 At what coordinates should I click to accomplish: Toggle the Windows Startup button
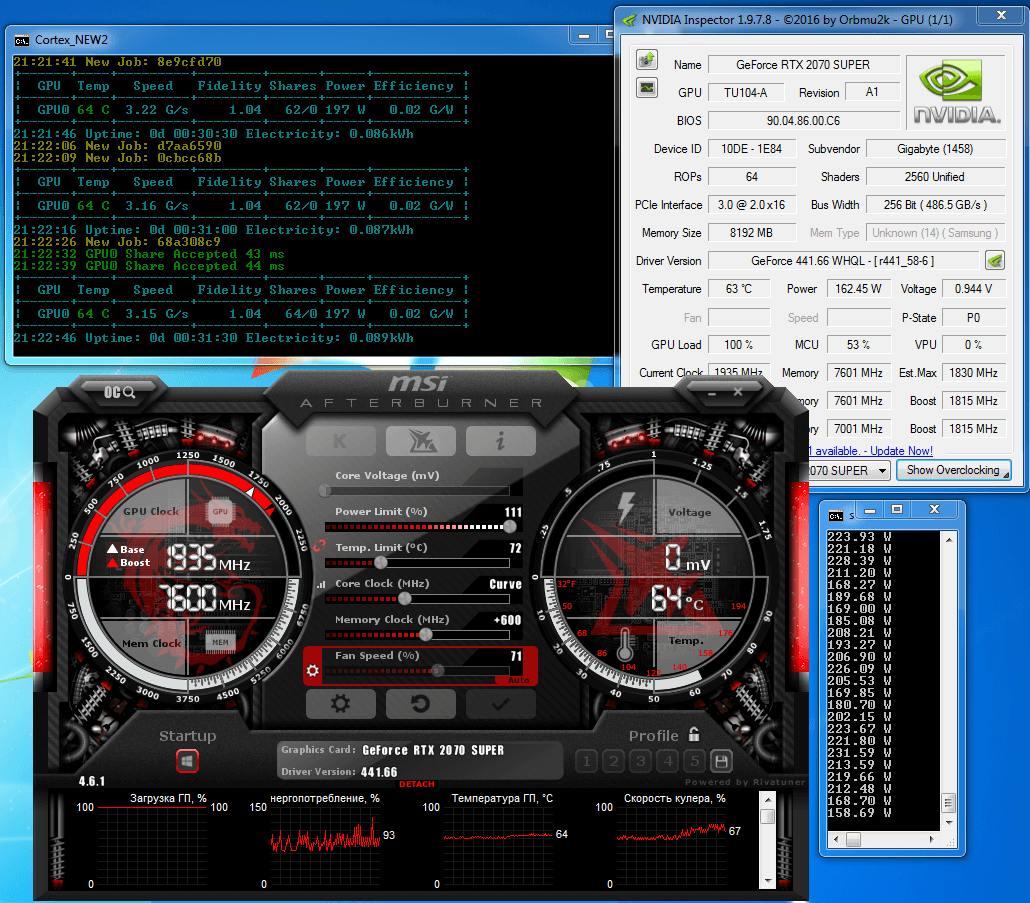point(187,762)
